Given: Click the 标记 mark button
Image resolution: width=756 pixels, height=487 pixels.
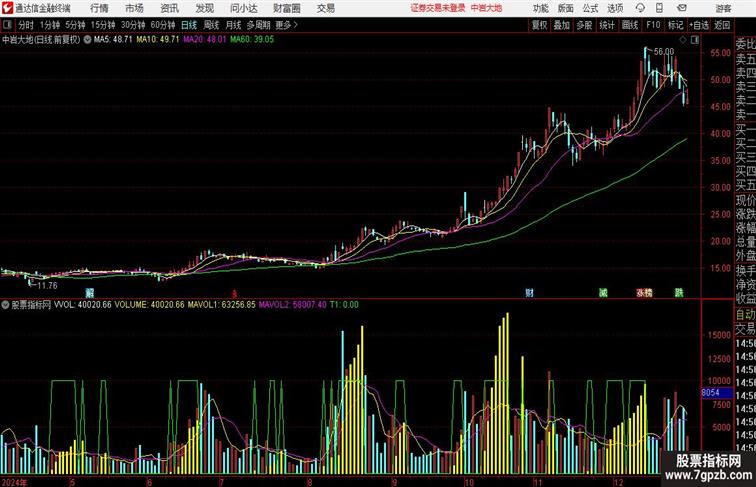Looking at the screenshot, I should [675, 25].
